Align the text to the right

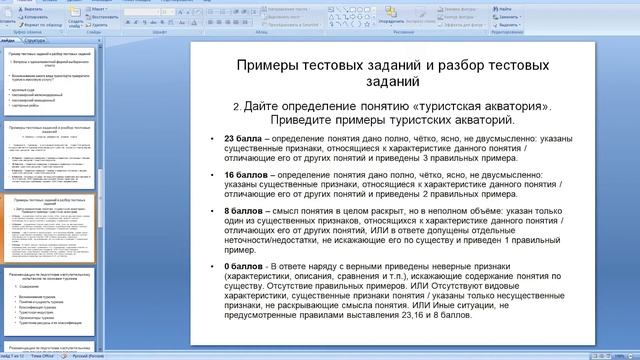click(x=228, y=22)
